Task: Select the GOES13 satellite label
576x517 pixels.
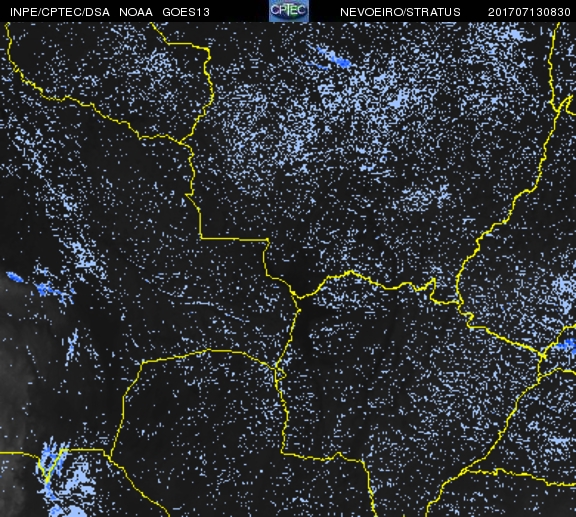Action: [186, 12]
